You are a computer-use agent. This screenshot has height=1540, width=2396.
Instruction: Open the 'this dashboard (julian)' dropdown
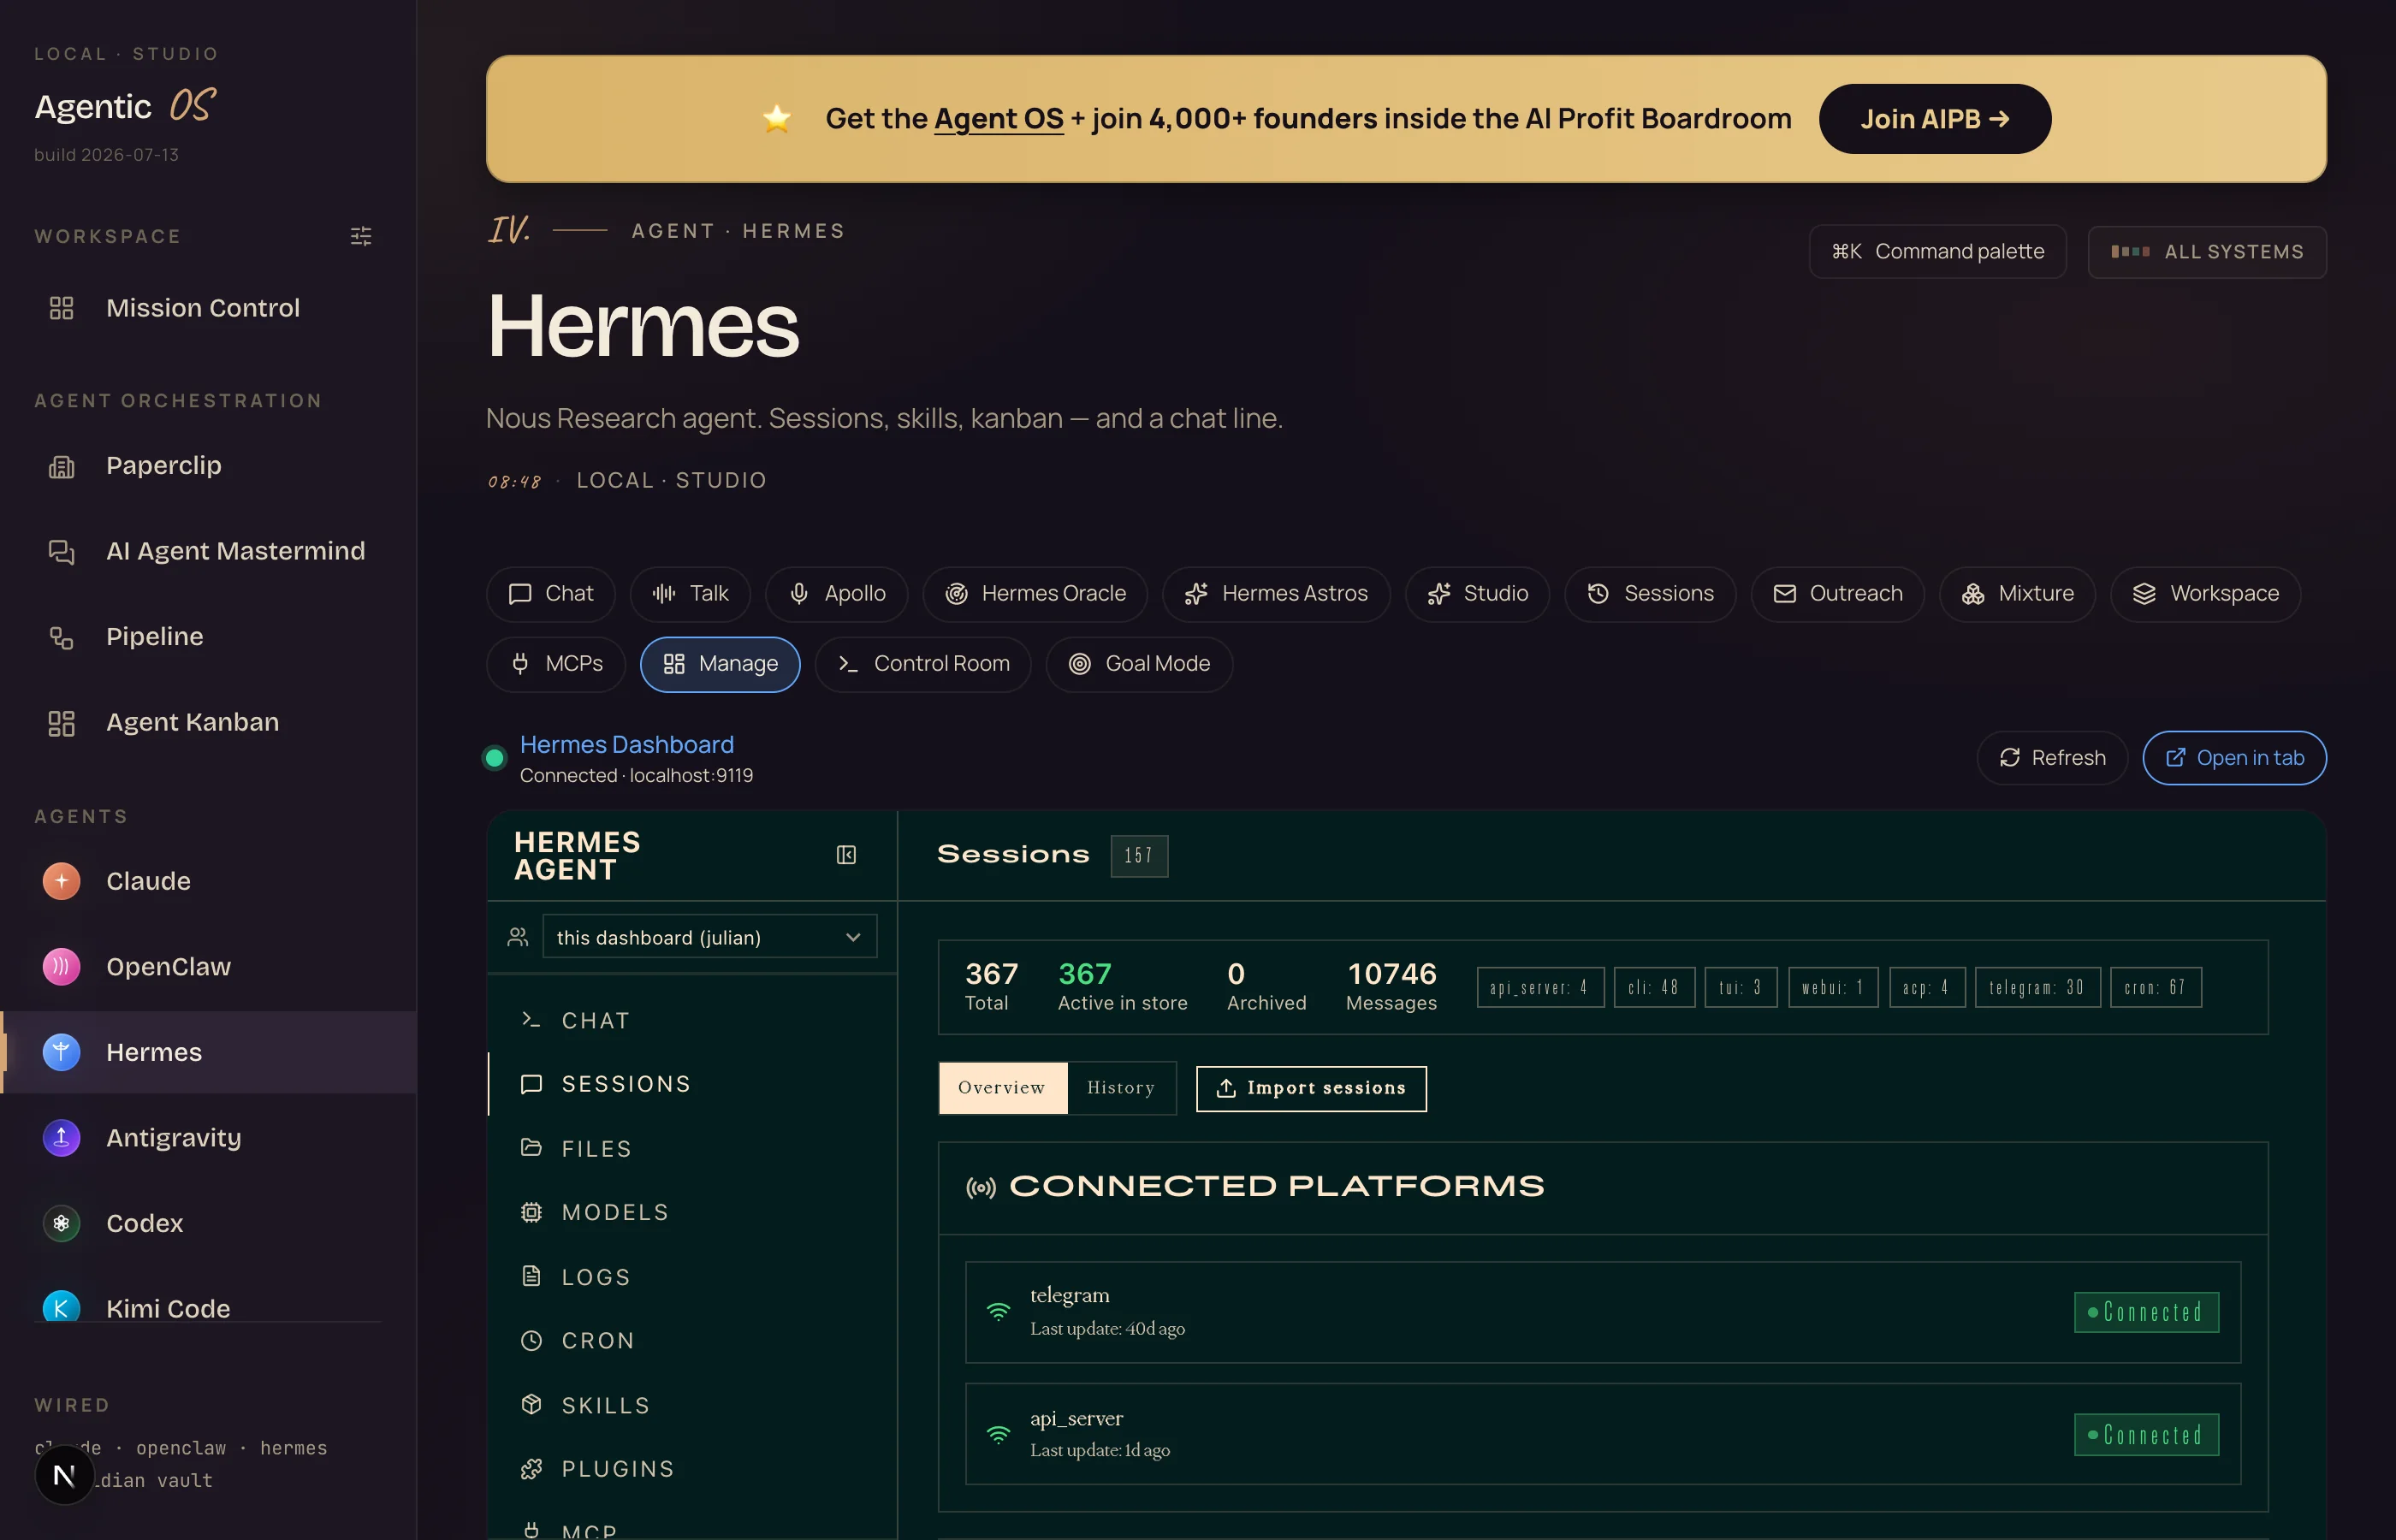(709, 937)
